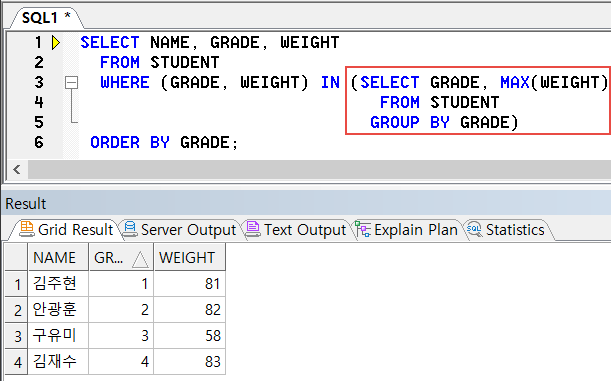Open the Text Output tab
This screenshot has width=611, height=381.
(296, 229)
